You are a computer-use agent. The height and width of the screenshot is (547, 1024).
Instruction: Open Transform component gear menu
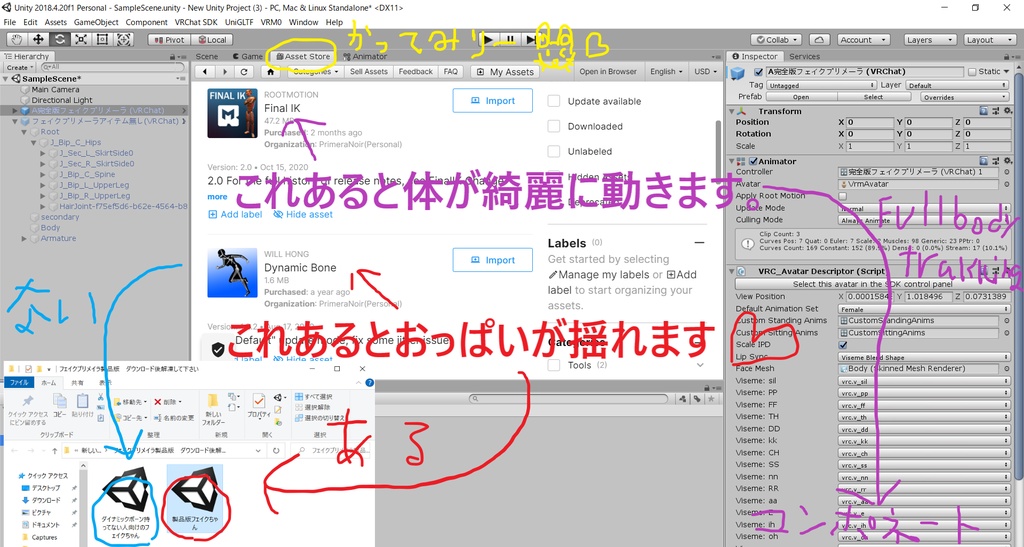[x=1008, y=112]
